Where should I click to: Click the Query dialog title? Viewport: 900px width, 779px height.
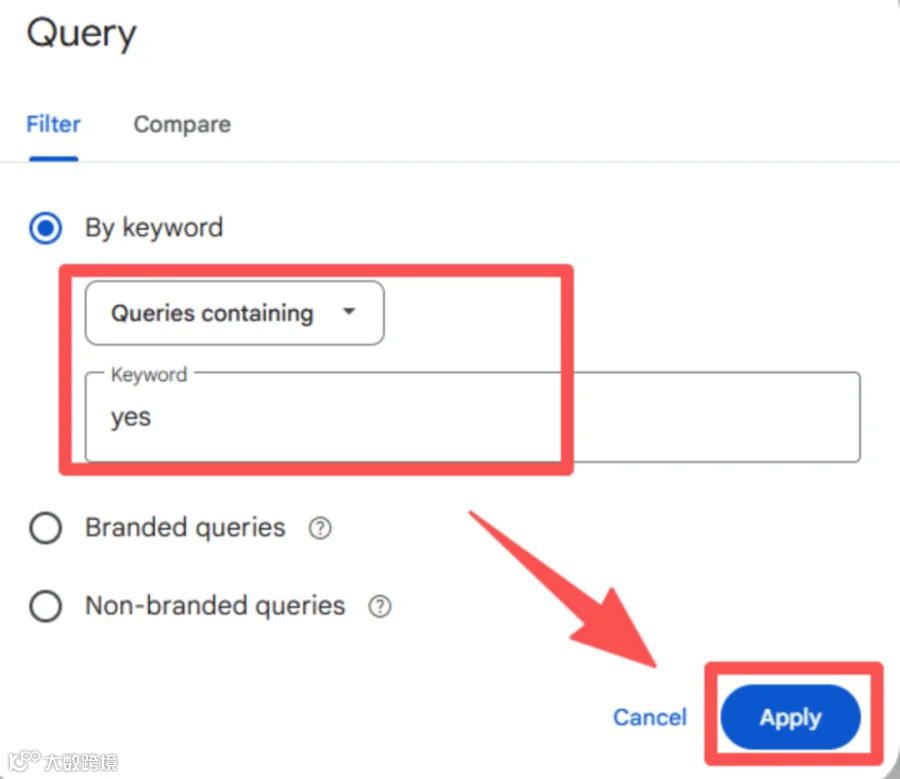82,33
